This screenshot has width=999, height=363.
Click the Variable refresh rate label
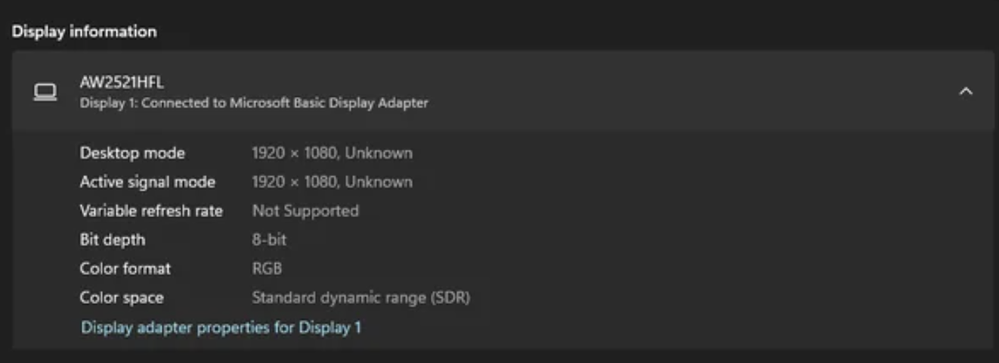coord(151,211)
